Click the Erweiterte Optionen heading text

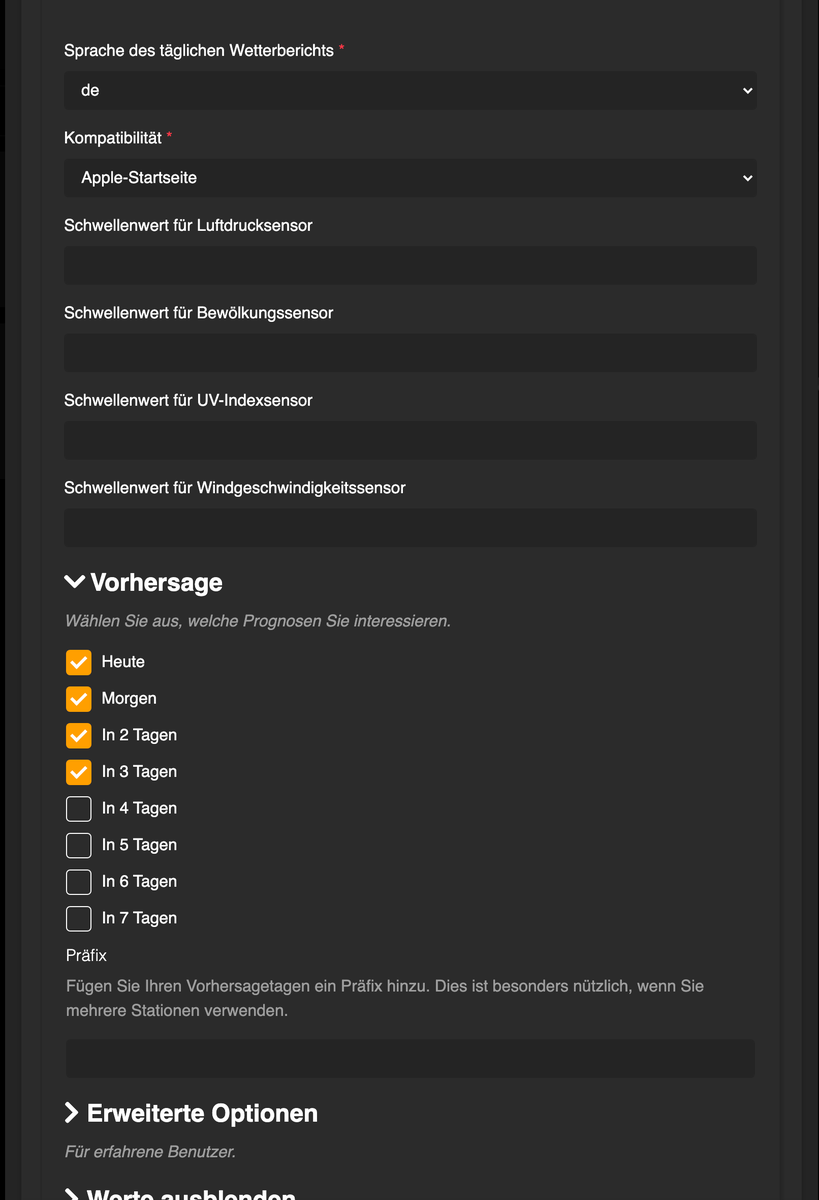click(x=202, y=1113)
